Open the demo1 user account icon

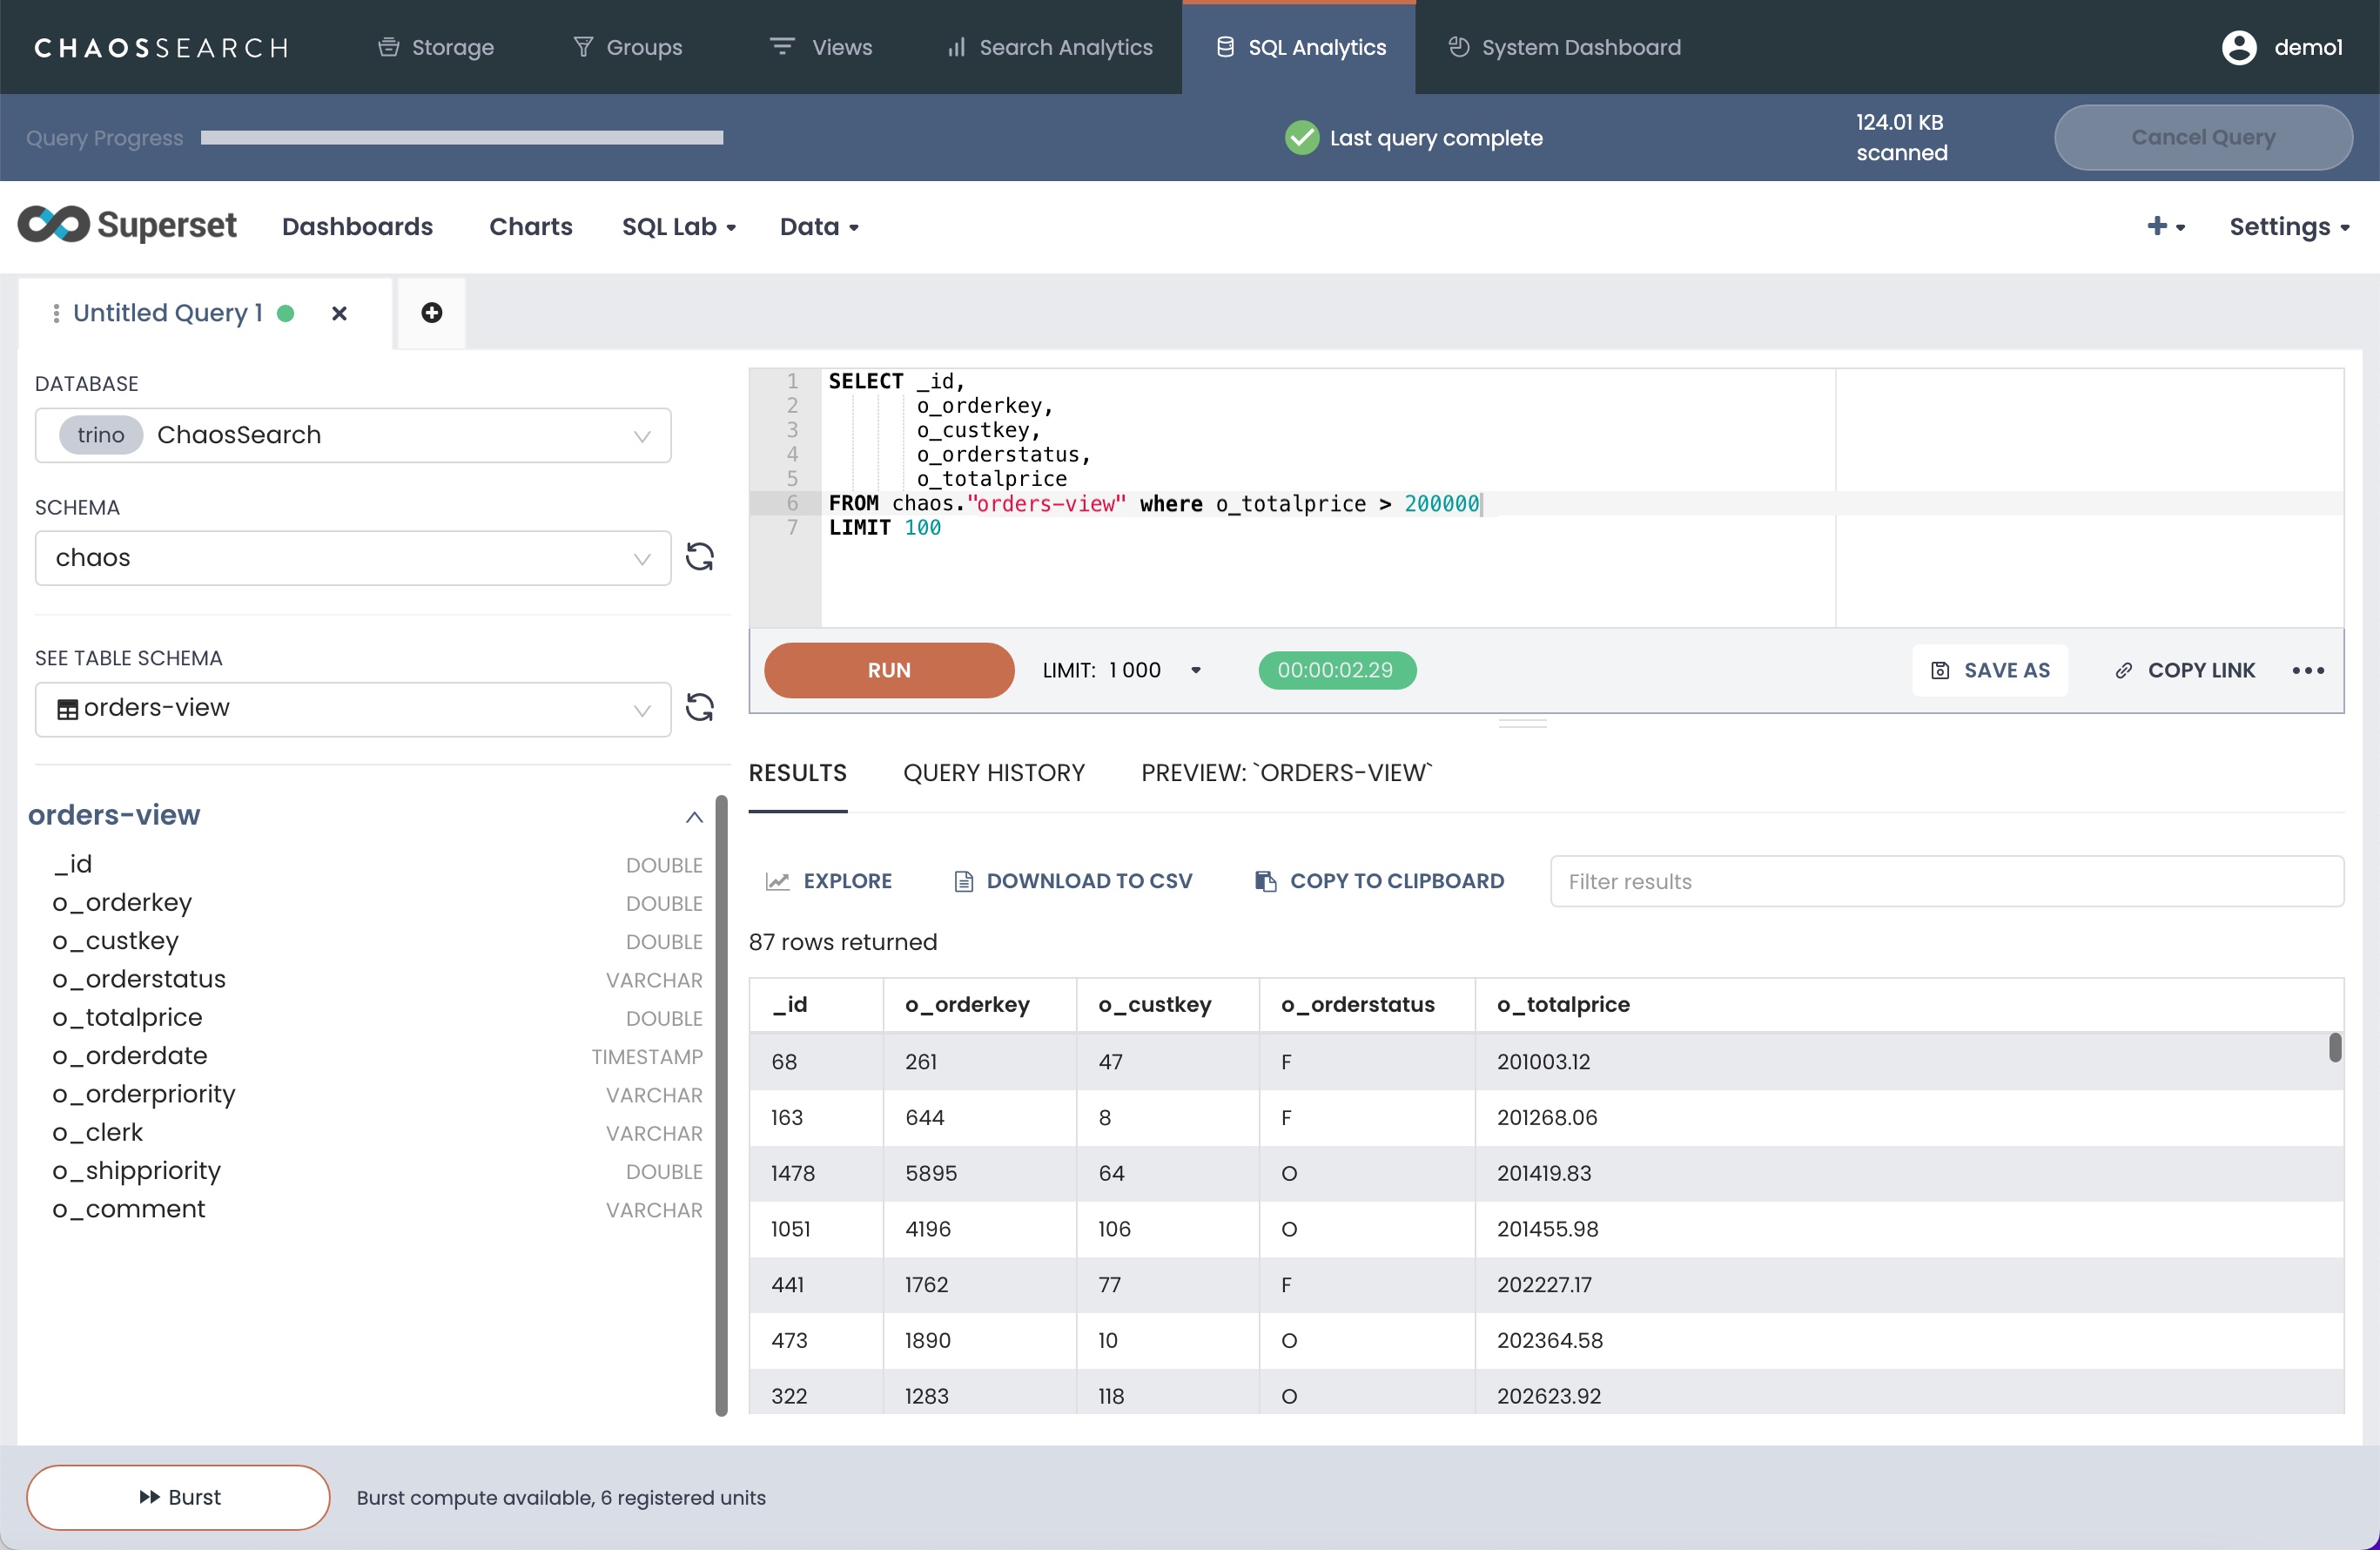2238,48
